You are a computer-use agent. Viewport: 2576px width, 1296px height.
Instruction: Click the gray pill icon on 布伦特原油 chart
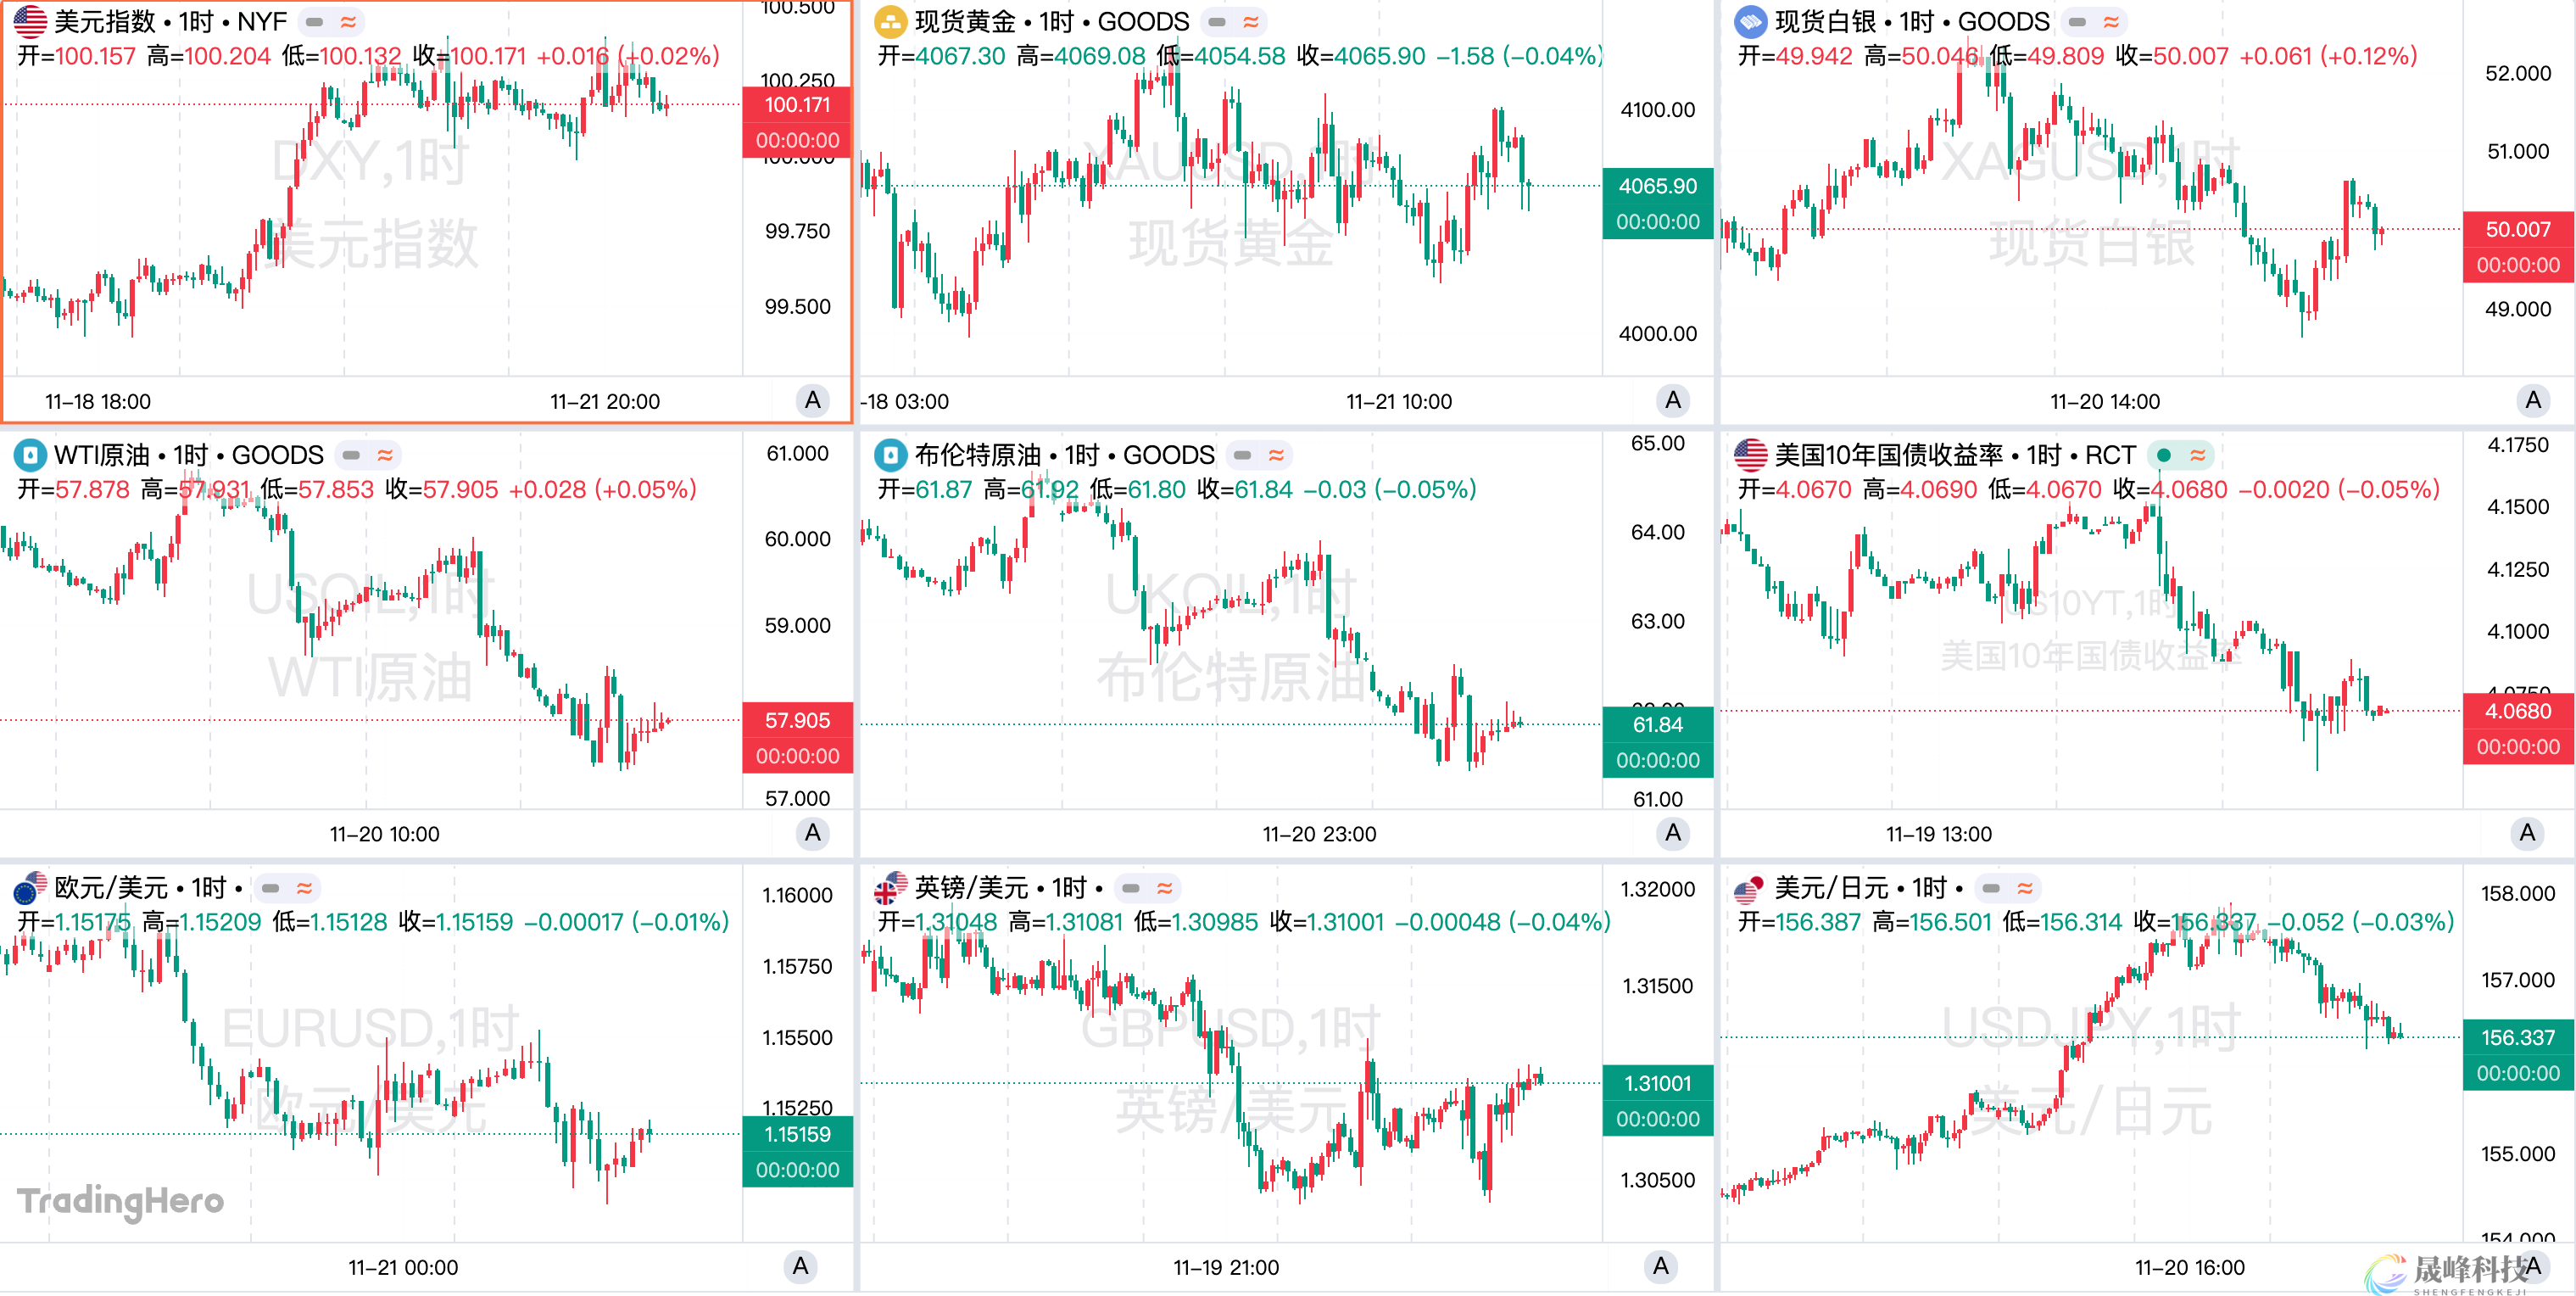click(1242, 456)
